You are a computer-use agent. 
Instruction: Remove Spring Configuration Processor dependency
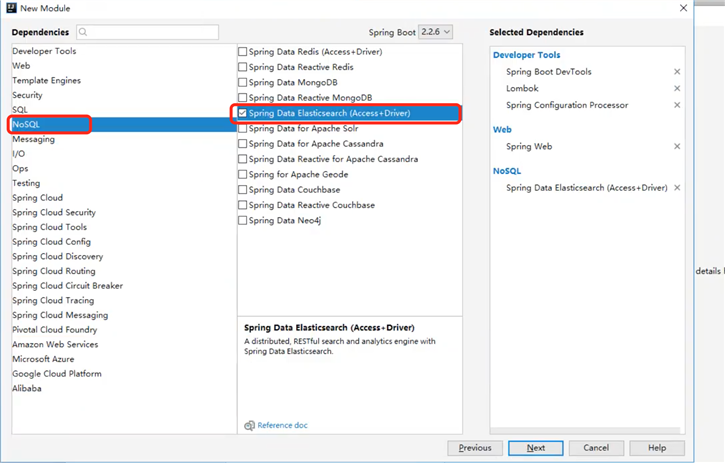point(677,105)
